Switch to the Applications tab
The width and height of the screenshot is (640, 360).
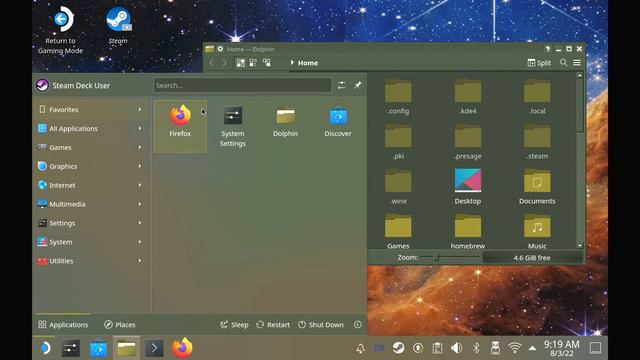63,324
